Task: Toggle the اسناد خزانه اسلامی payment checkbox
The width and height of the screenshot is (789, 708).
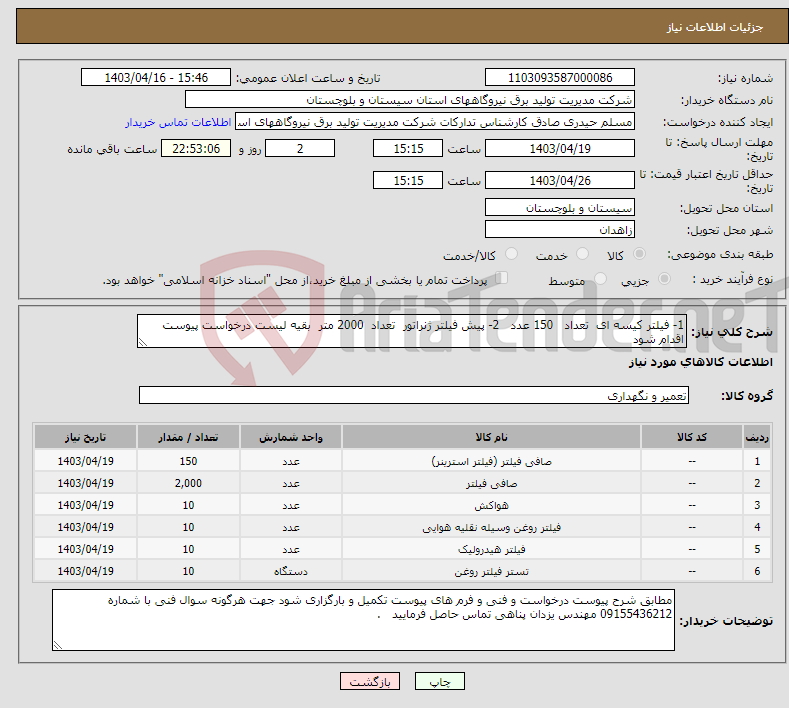Action: coord(501,278)
